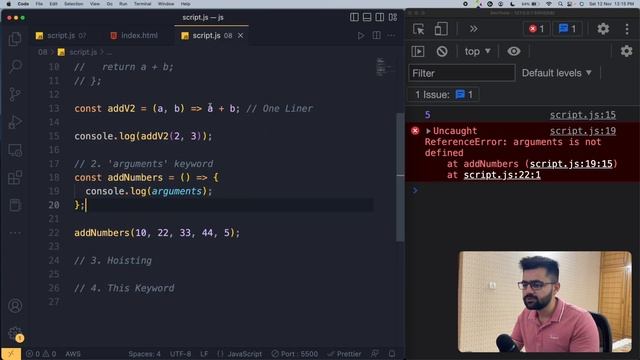This screenshot has height=360, width=640.
Task: Split the editor to the right
Action: pos(376,36)
